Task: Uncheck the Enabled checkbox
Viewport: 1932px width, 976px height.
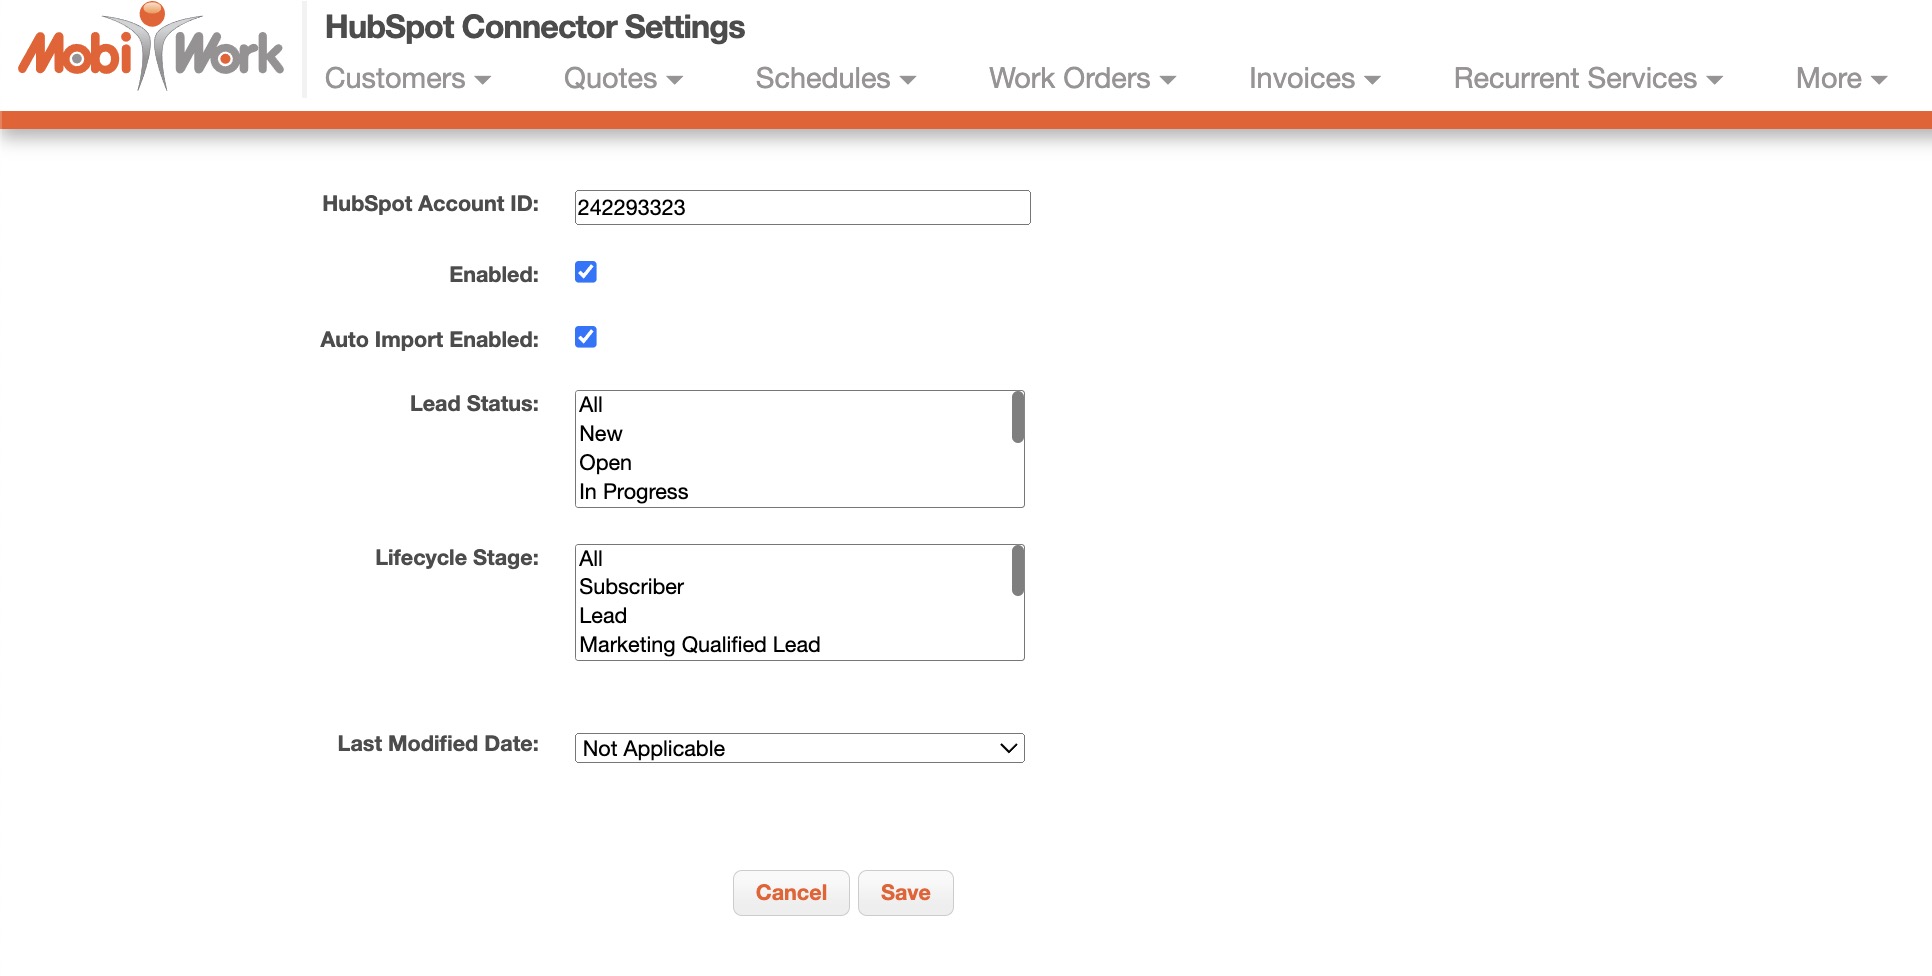Action: click(586, 272)
